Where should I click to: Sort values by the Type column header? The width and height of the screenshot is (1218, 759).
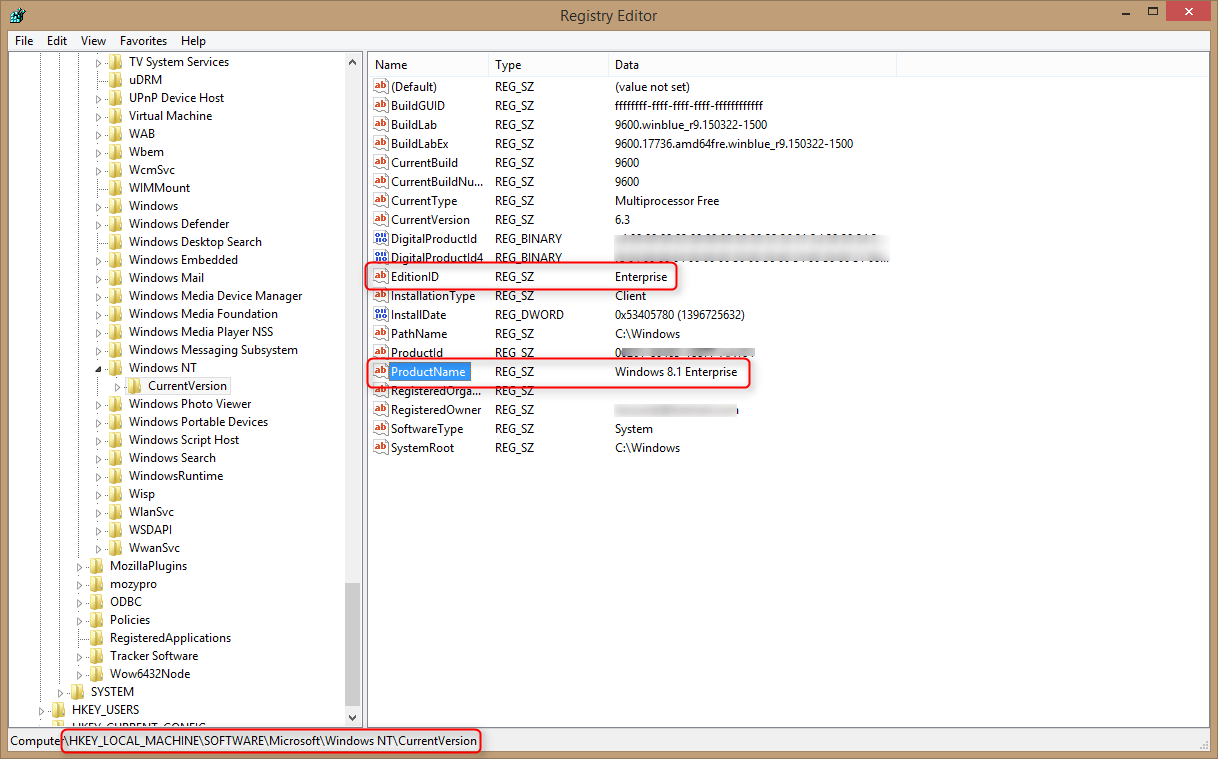pos(550,65)
